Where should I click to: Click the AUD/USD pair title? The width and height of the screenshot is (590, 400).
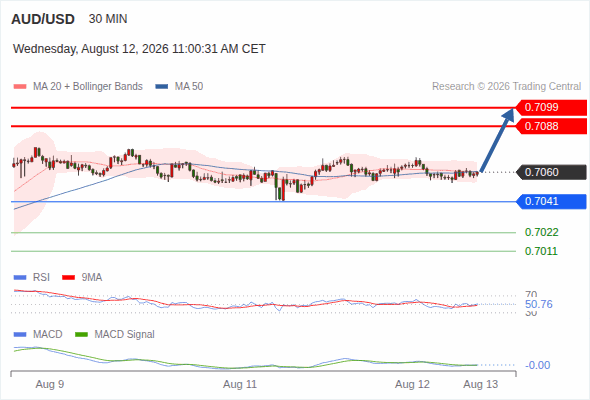43,19
